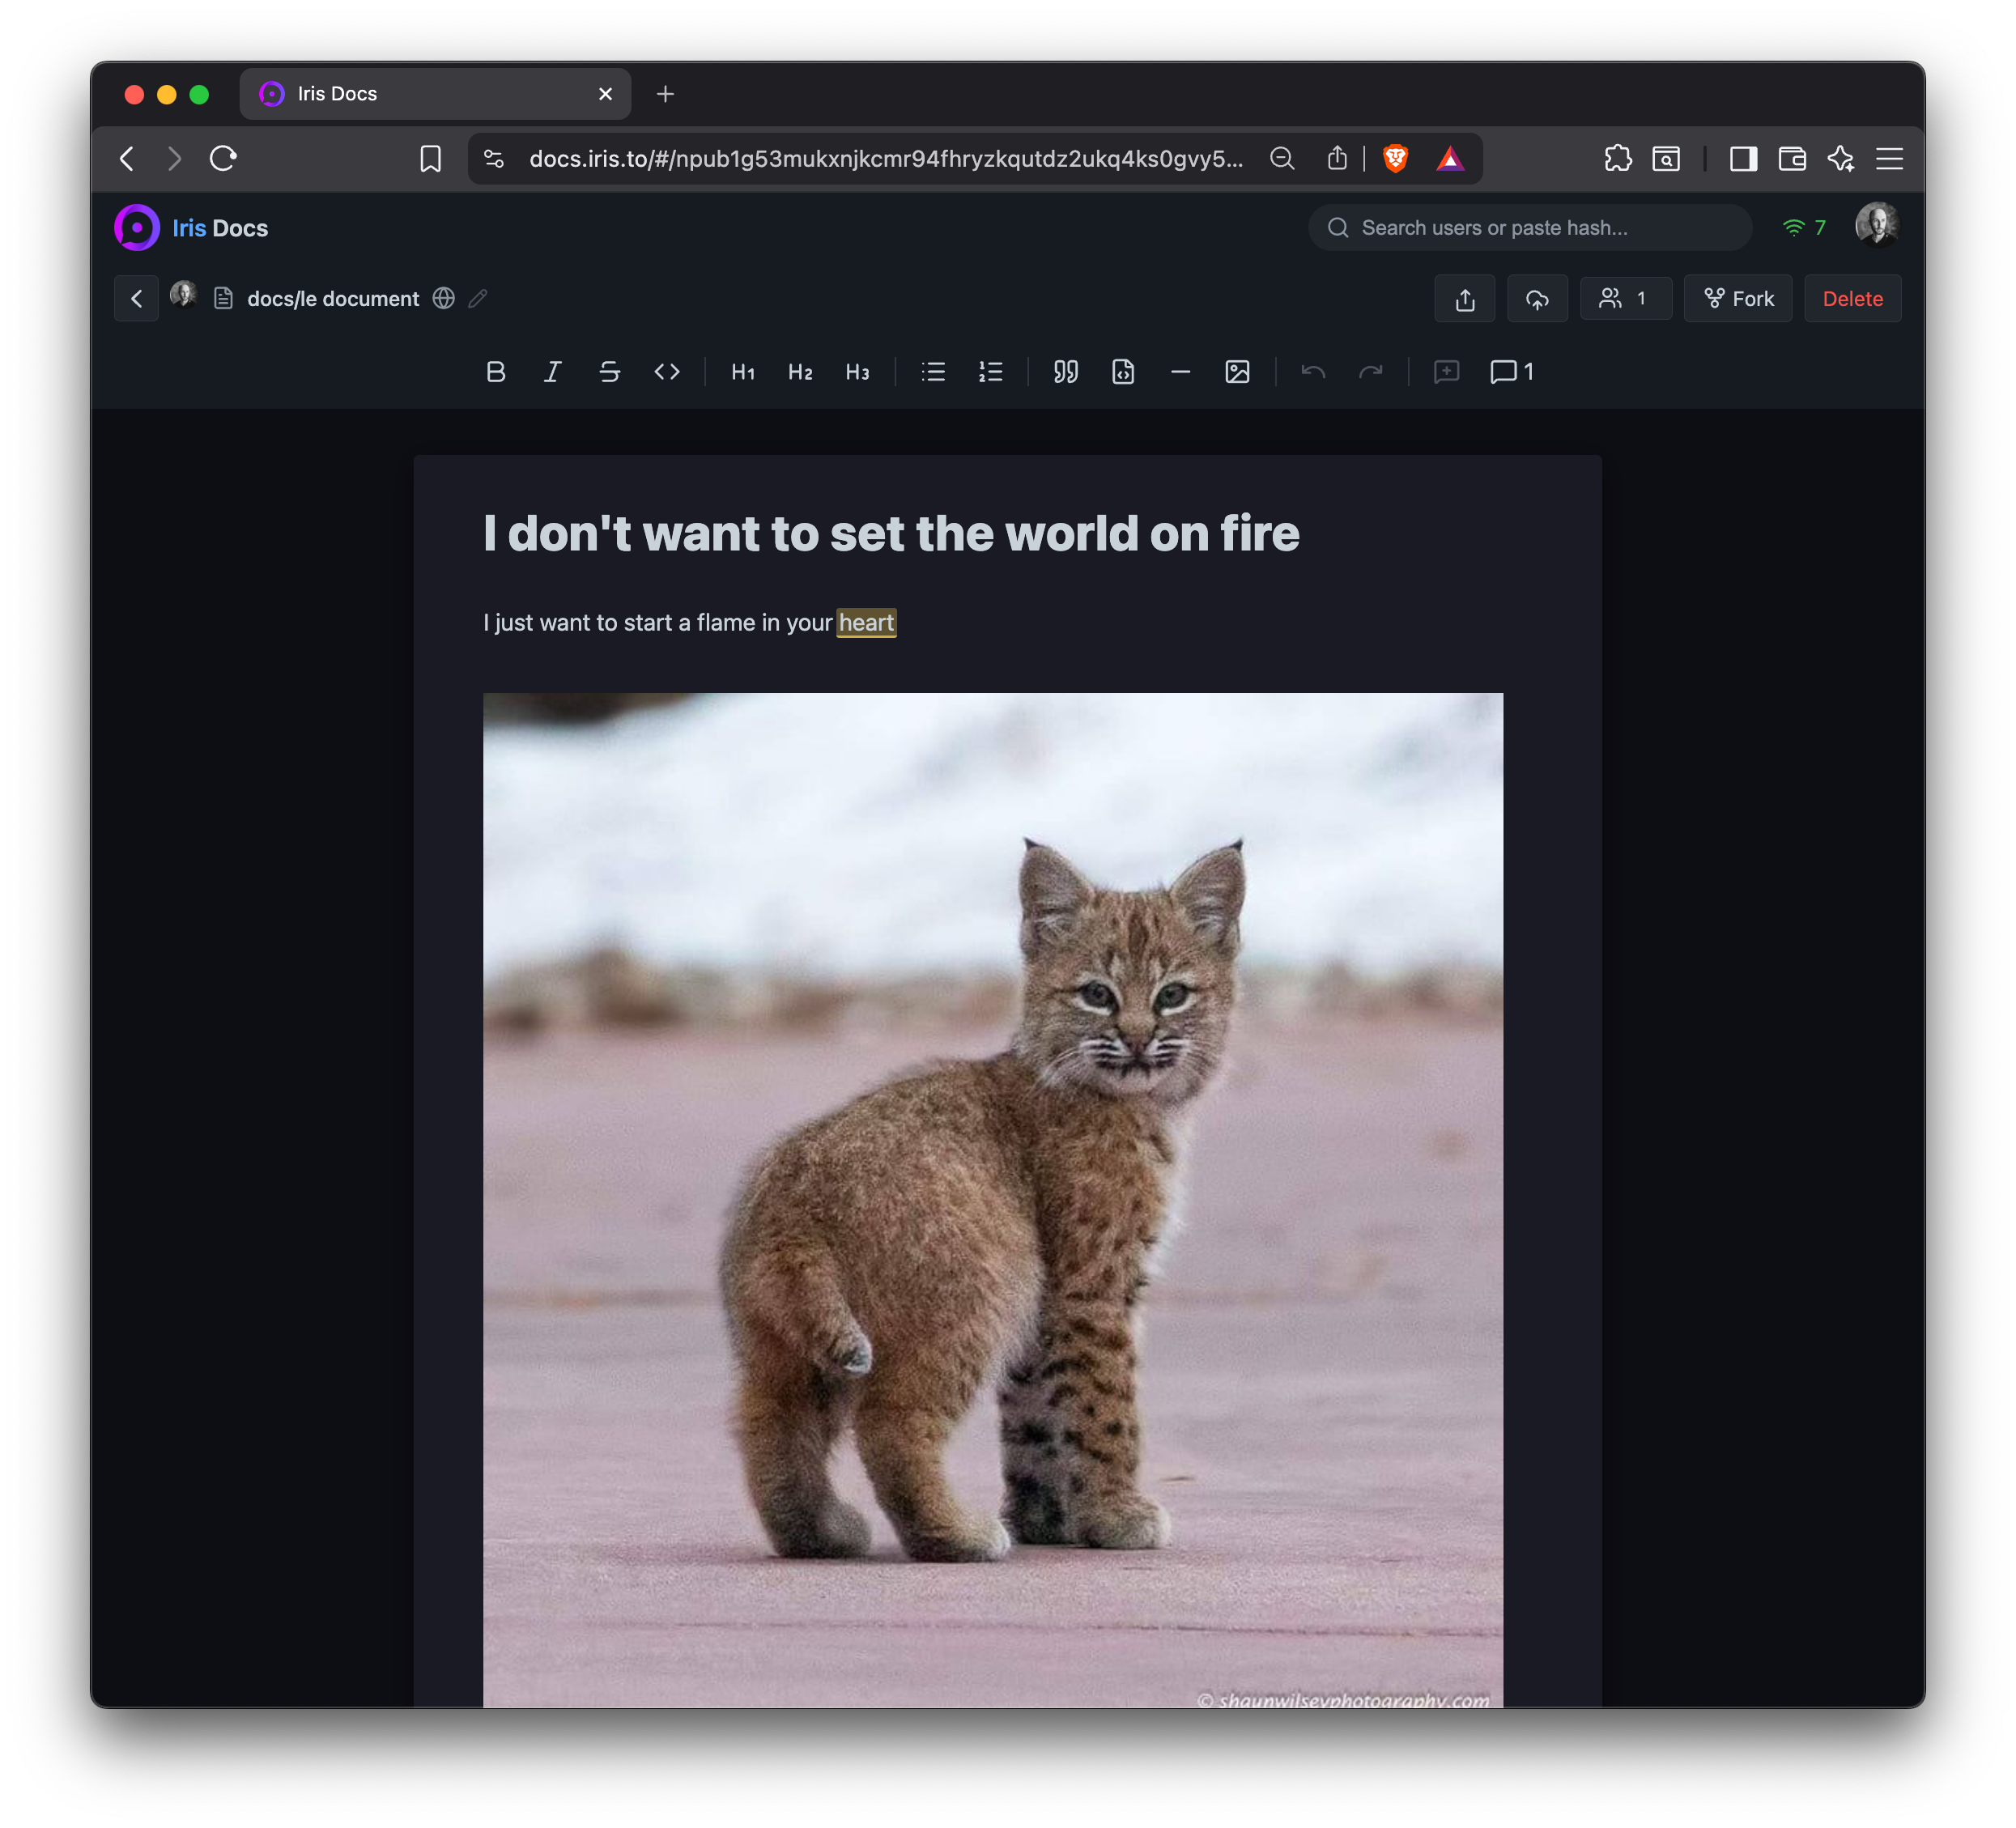Insert a code block
This screenshot has width=2016, height=1828.
click(x=1123, y=372)
